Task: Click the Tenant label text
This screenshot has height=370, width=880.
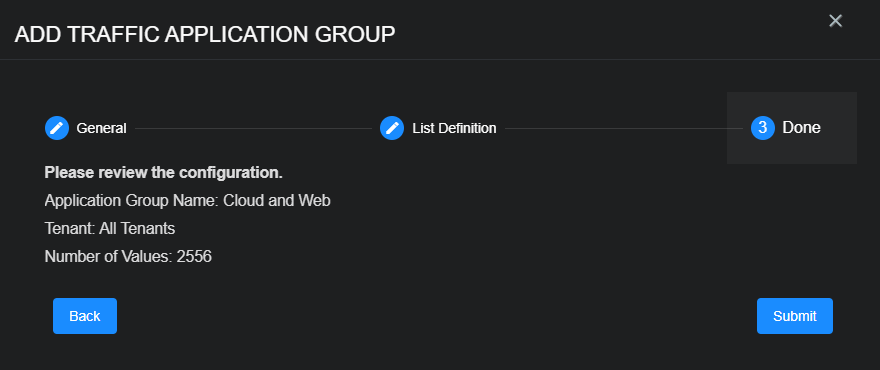Action: (x=70, y=229)
